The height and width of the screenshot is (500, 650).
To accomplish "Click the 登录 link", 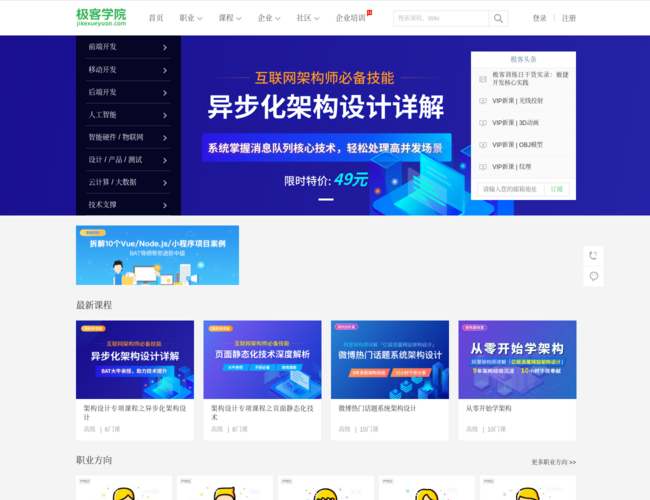I will (x=539, y=18).
